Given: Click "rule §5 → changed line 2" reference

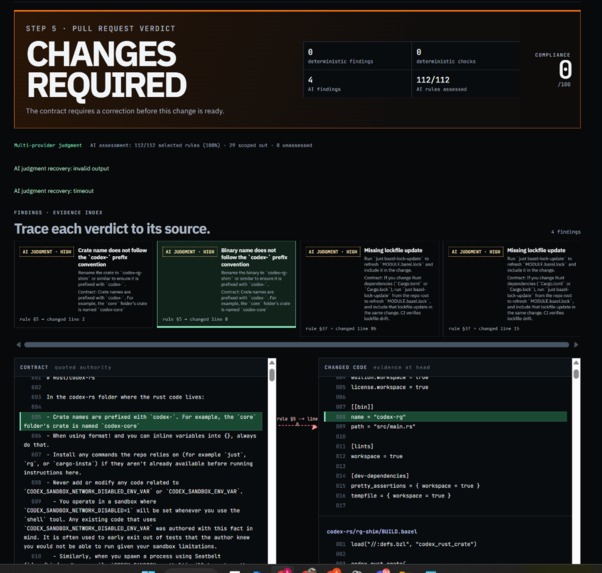Looking at the screenshot, I should tap(52, 319).
